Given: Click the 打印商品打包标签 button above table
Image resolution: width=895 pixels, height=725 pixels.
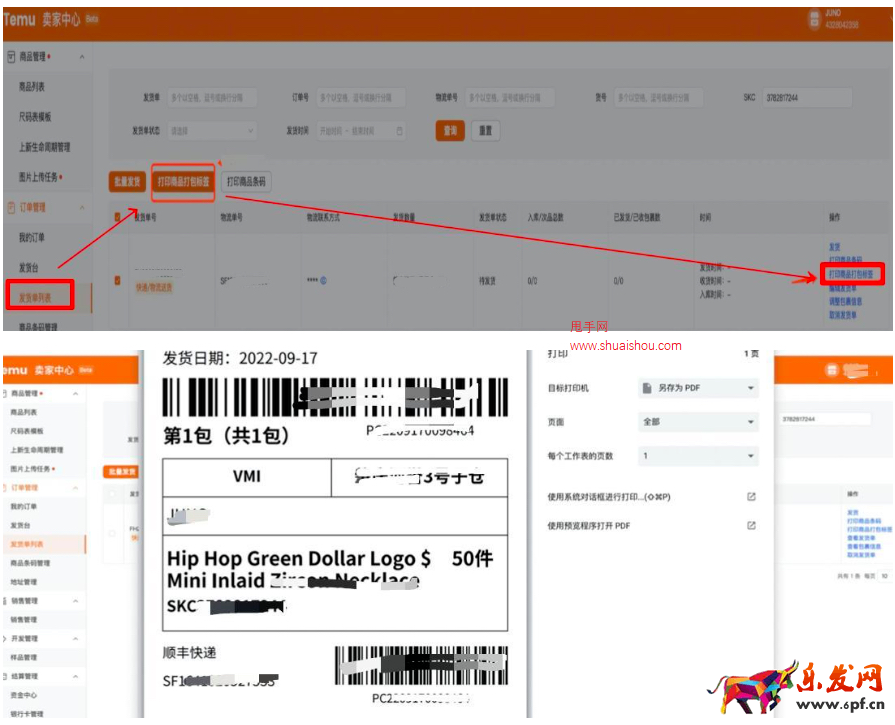Looking at the screenshot, I should coord(183,182).
